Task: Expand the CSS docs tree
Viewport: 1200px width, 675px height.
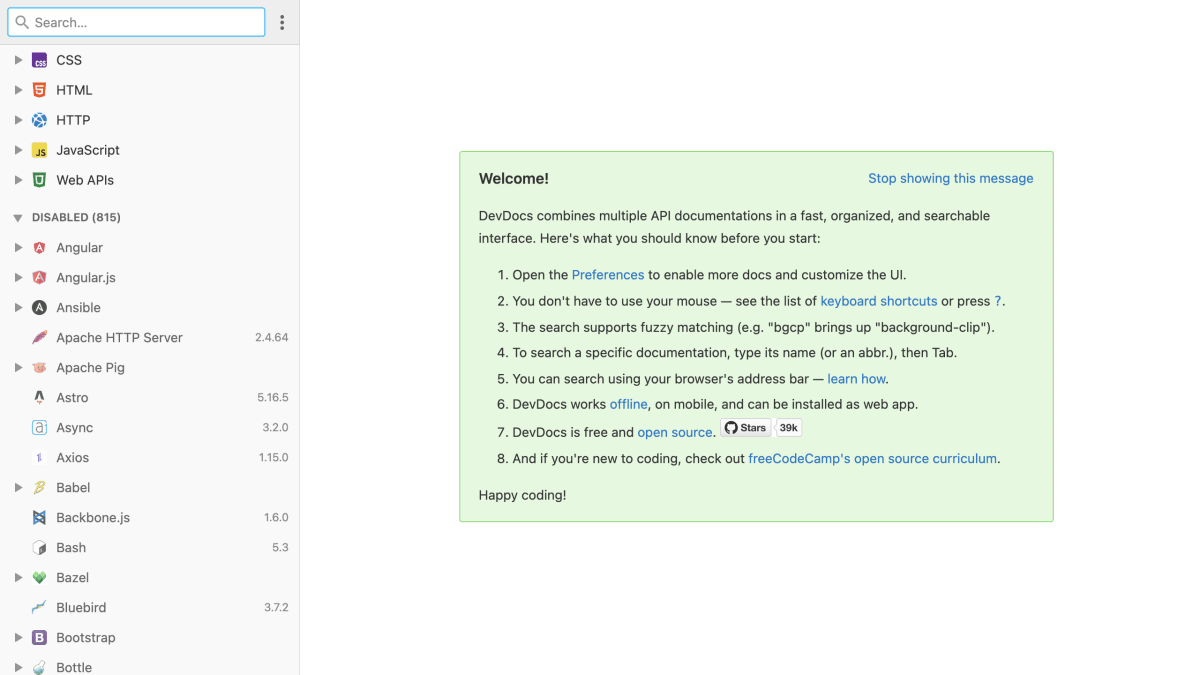Action: coord(18,60)
